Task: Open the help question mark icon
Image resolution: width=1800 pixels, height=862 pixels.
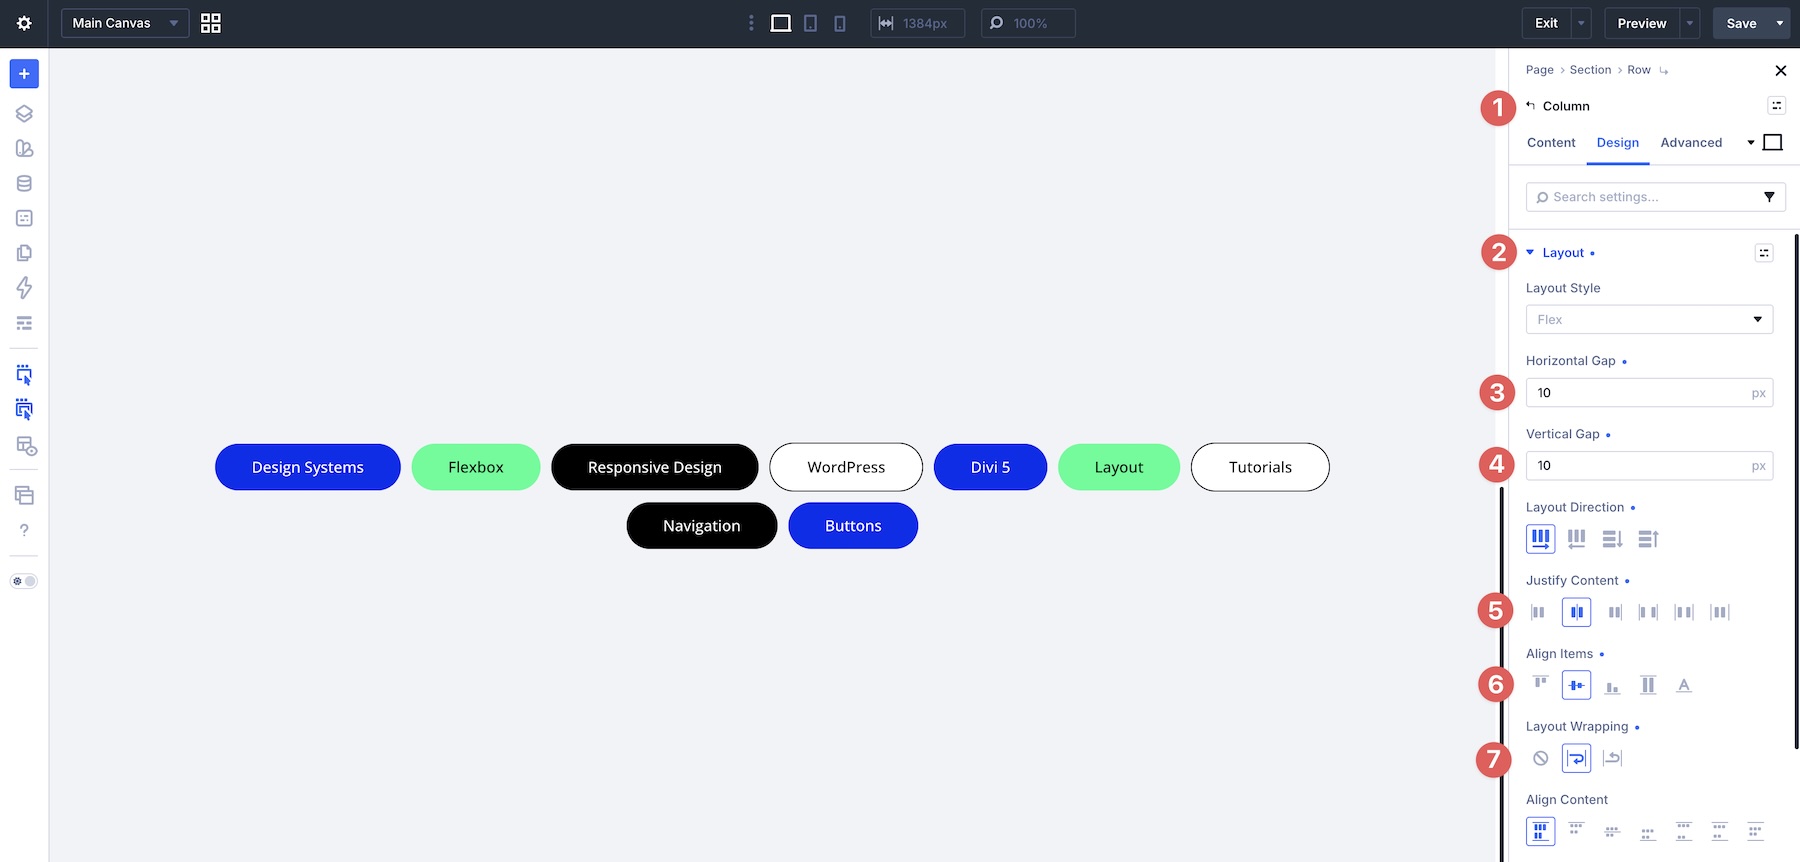Action: click(24, 530)
